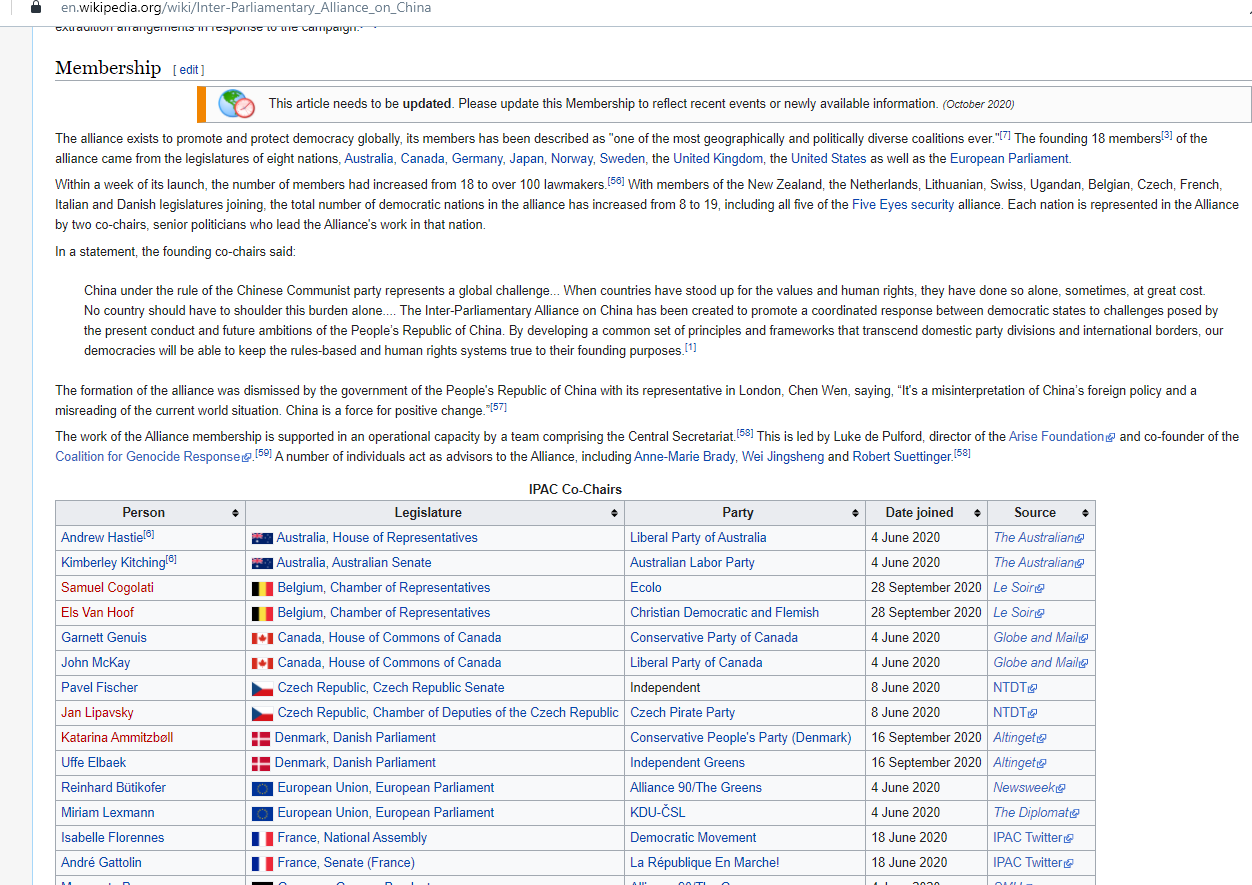
Task: Click the external-link icon beside NTDT in Pavel Fischer's row
Action: click(x=1033, y=688)
